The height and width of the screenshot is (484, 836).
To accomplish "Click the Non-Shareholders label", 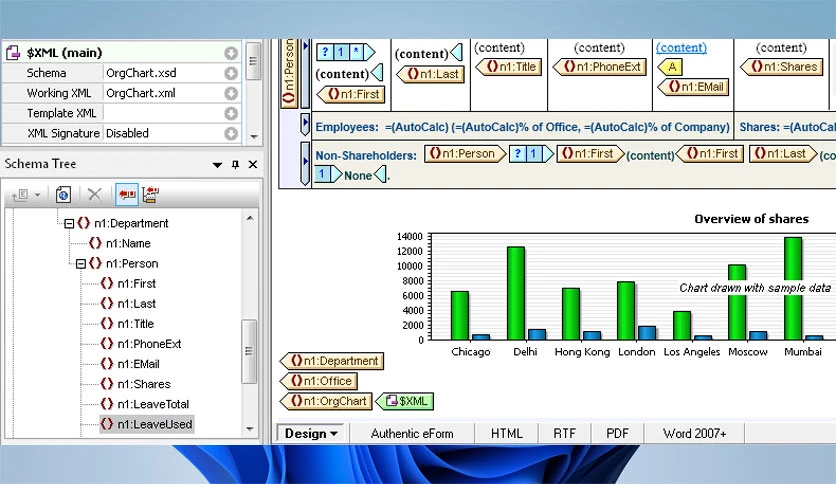I will pyautogui.click(x=366, y=156).
